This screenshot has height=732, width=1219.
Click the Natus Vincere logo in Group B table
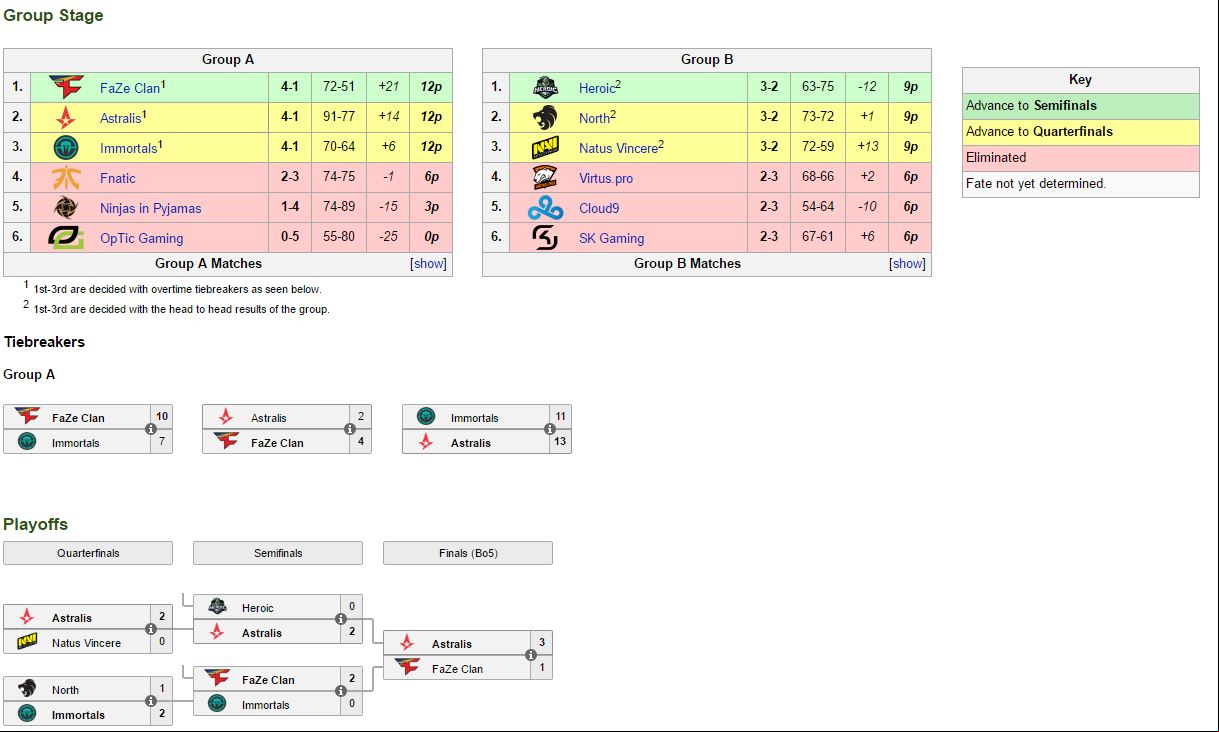click(x=545, y=148)
